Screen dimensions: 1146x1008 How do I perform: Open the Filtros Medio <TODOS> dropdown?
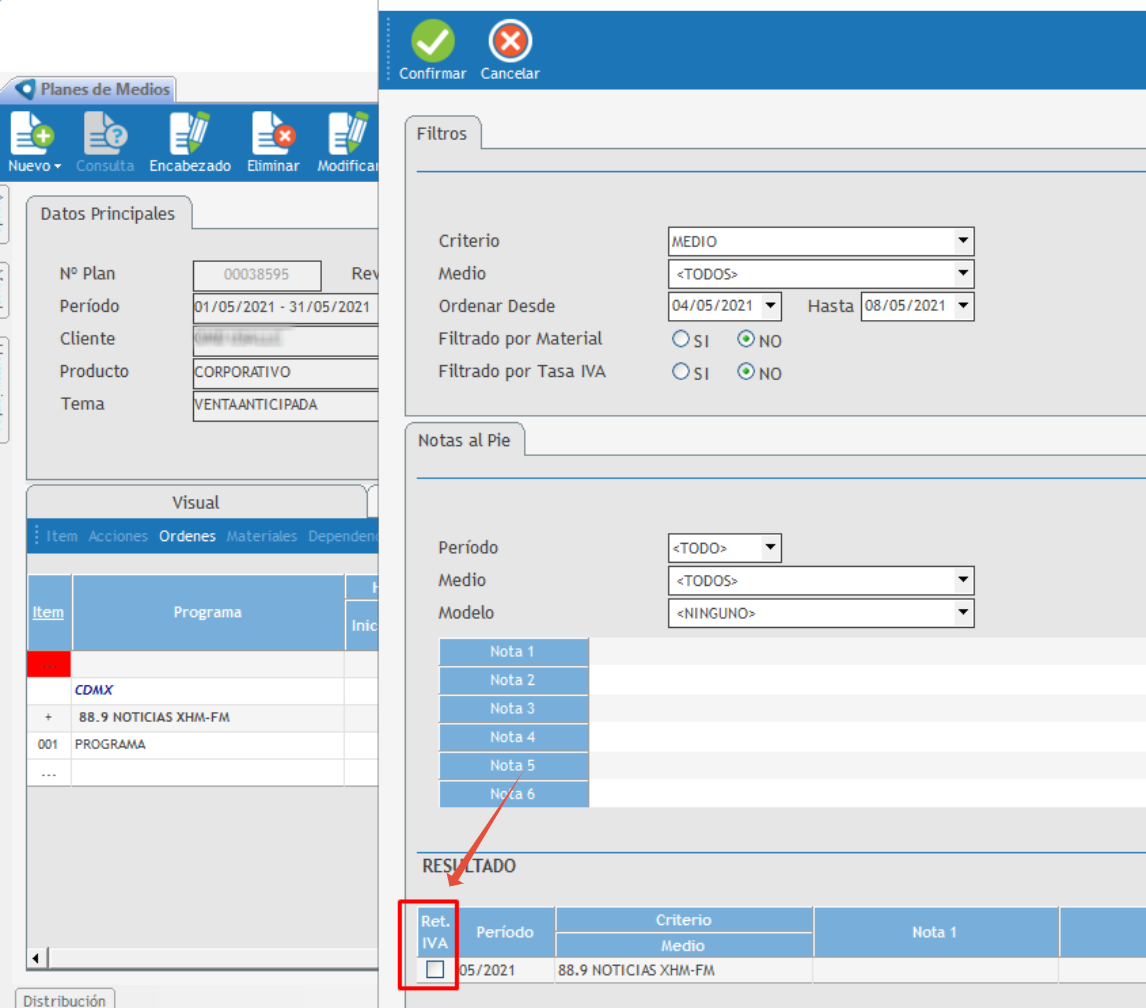963,273
